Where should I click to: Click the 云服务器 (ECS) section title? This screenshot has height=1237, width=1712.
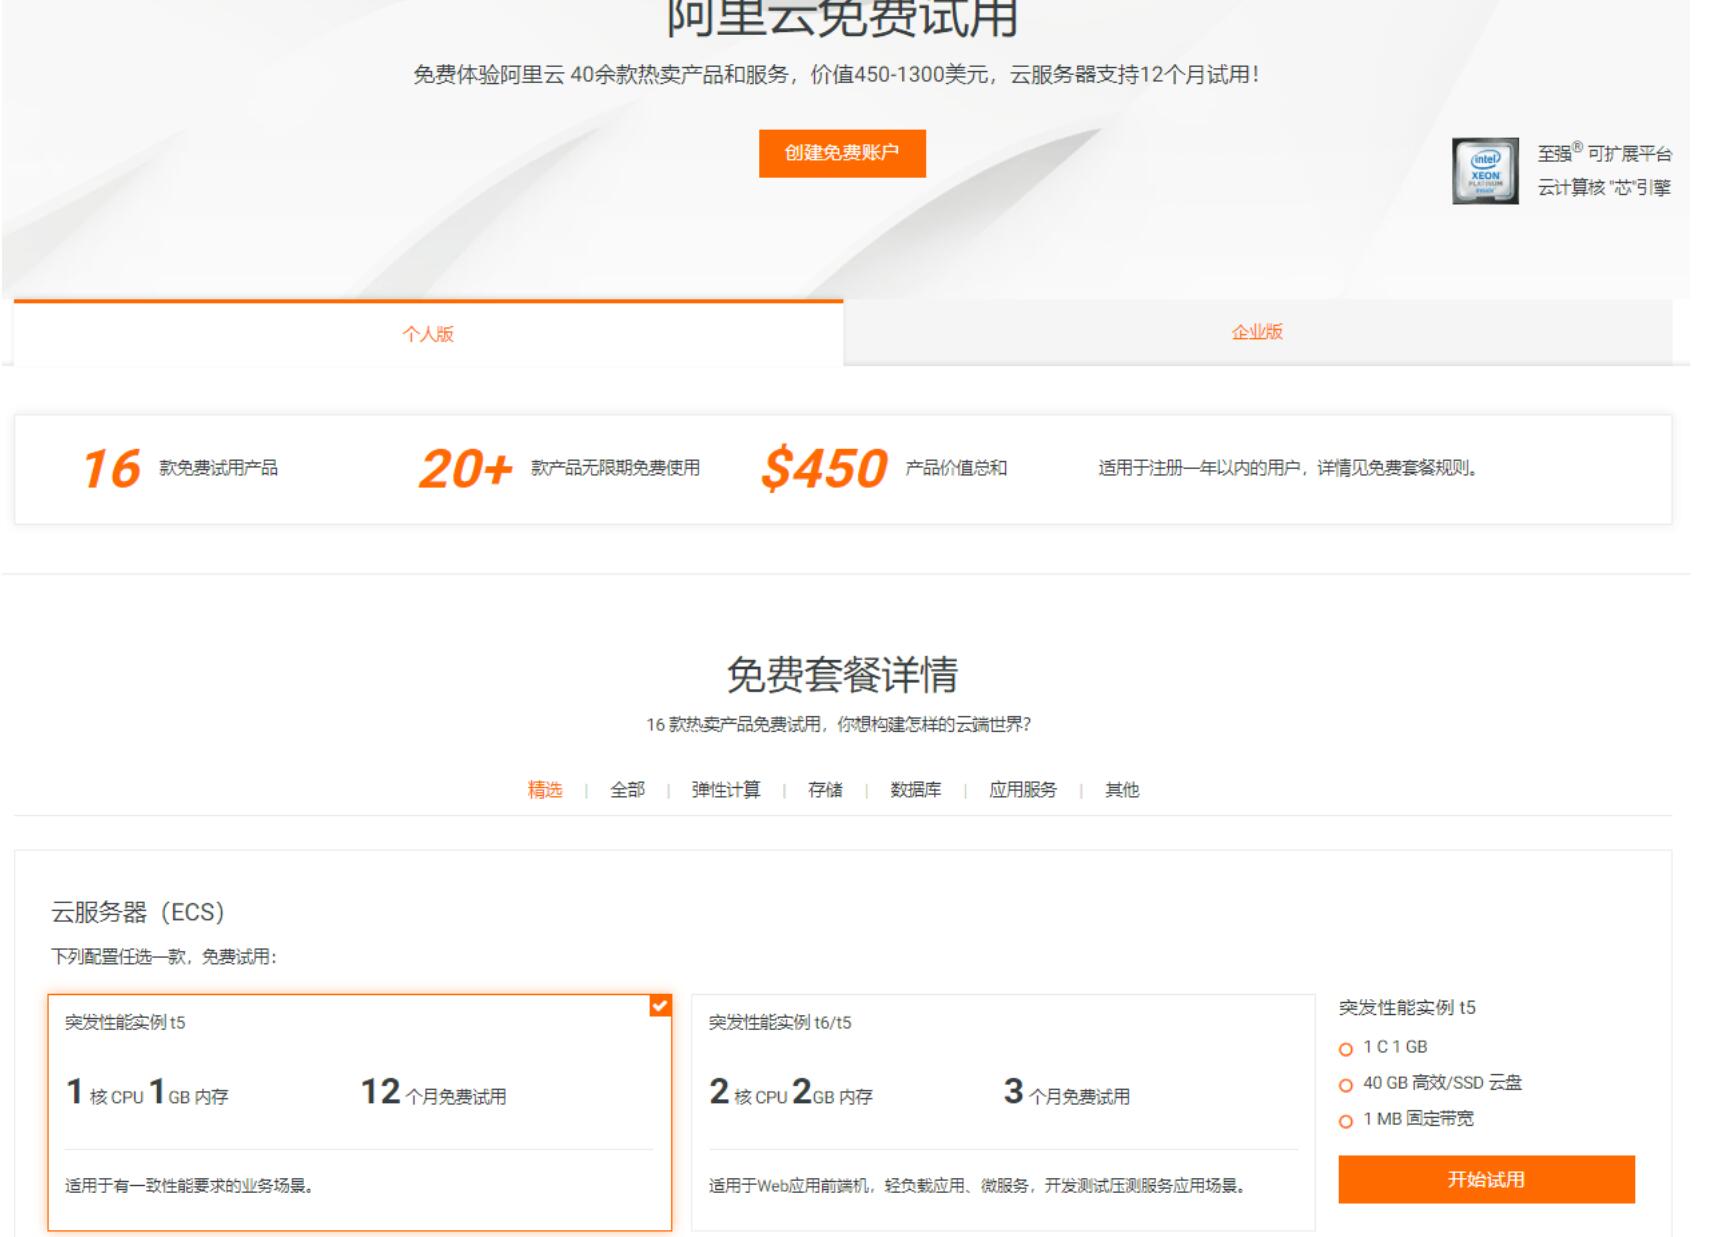pos(138,912)
